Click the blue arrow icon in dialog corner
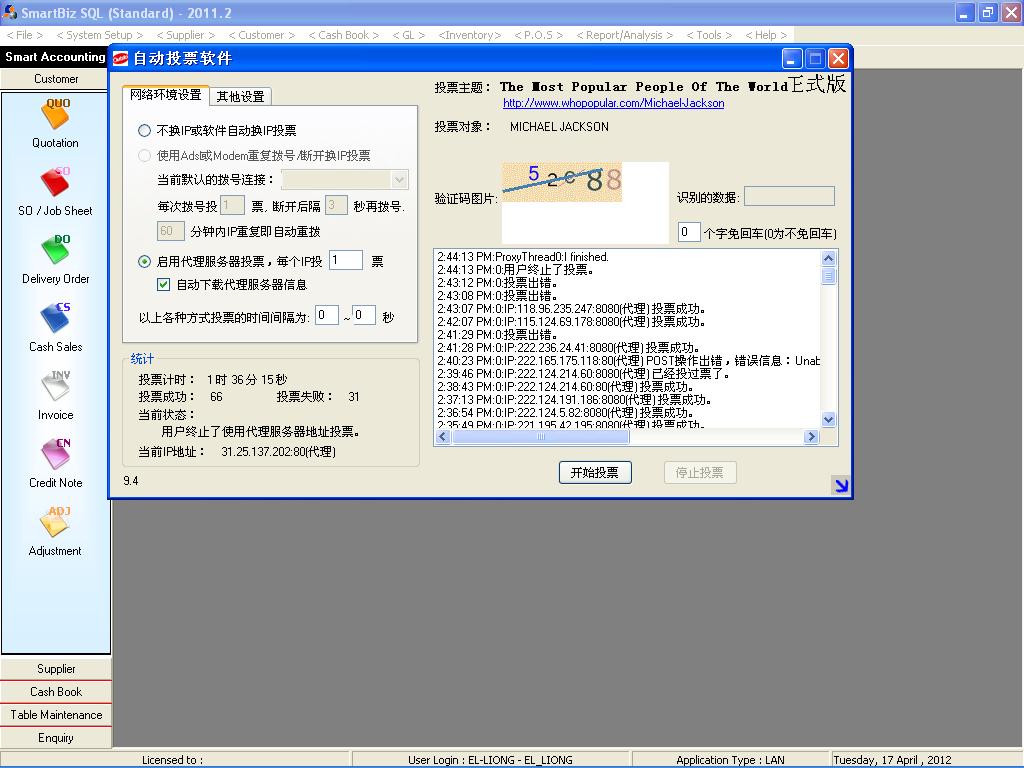 pos(841,486)
